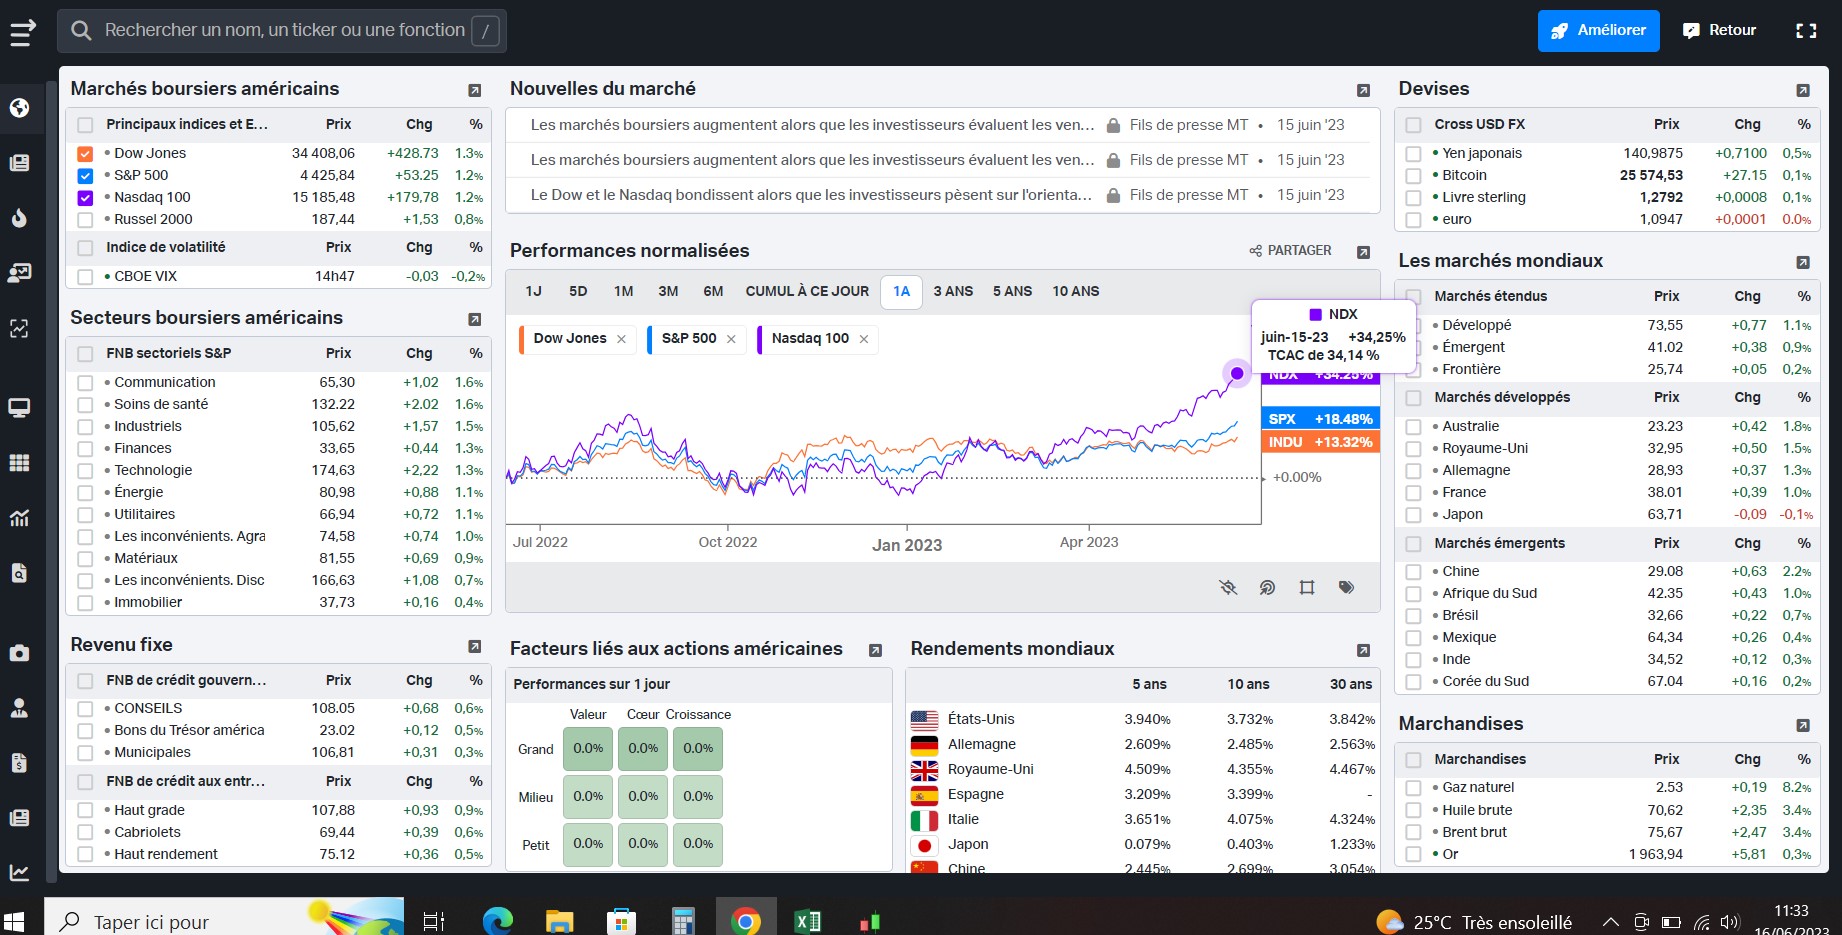Click the Retour feedback button
The width and height of the screenshot is (1842, 935).
click(x=1719, y=31)
